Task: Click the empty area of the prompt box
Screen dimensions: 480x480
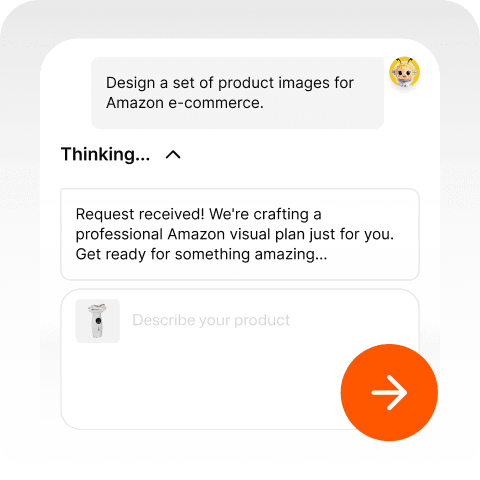Action: tap(200, 387)
